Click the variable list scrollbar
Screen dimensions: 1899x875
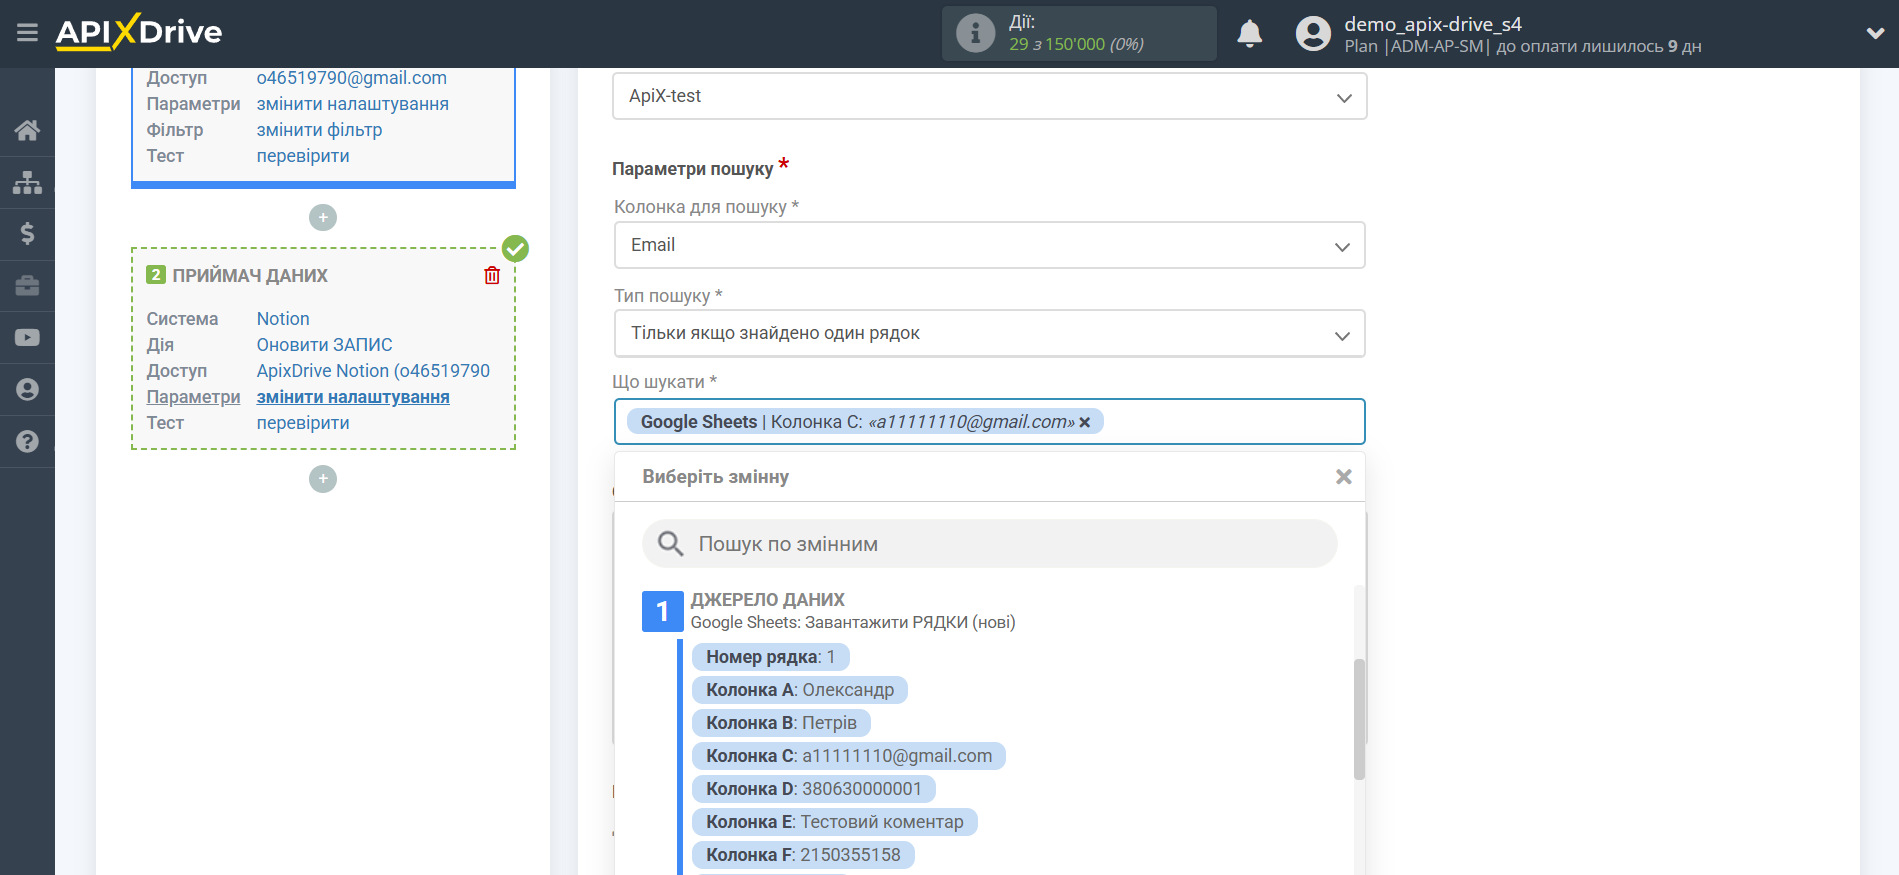tap(1359, 718)
